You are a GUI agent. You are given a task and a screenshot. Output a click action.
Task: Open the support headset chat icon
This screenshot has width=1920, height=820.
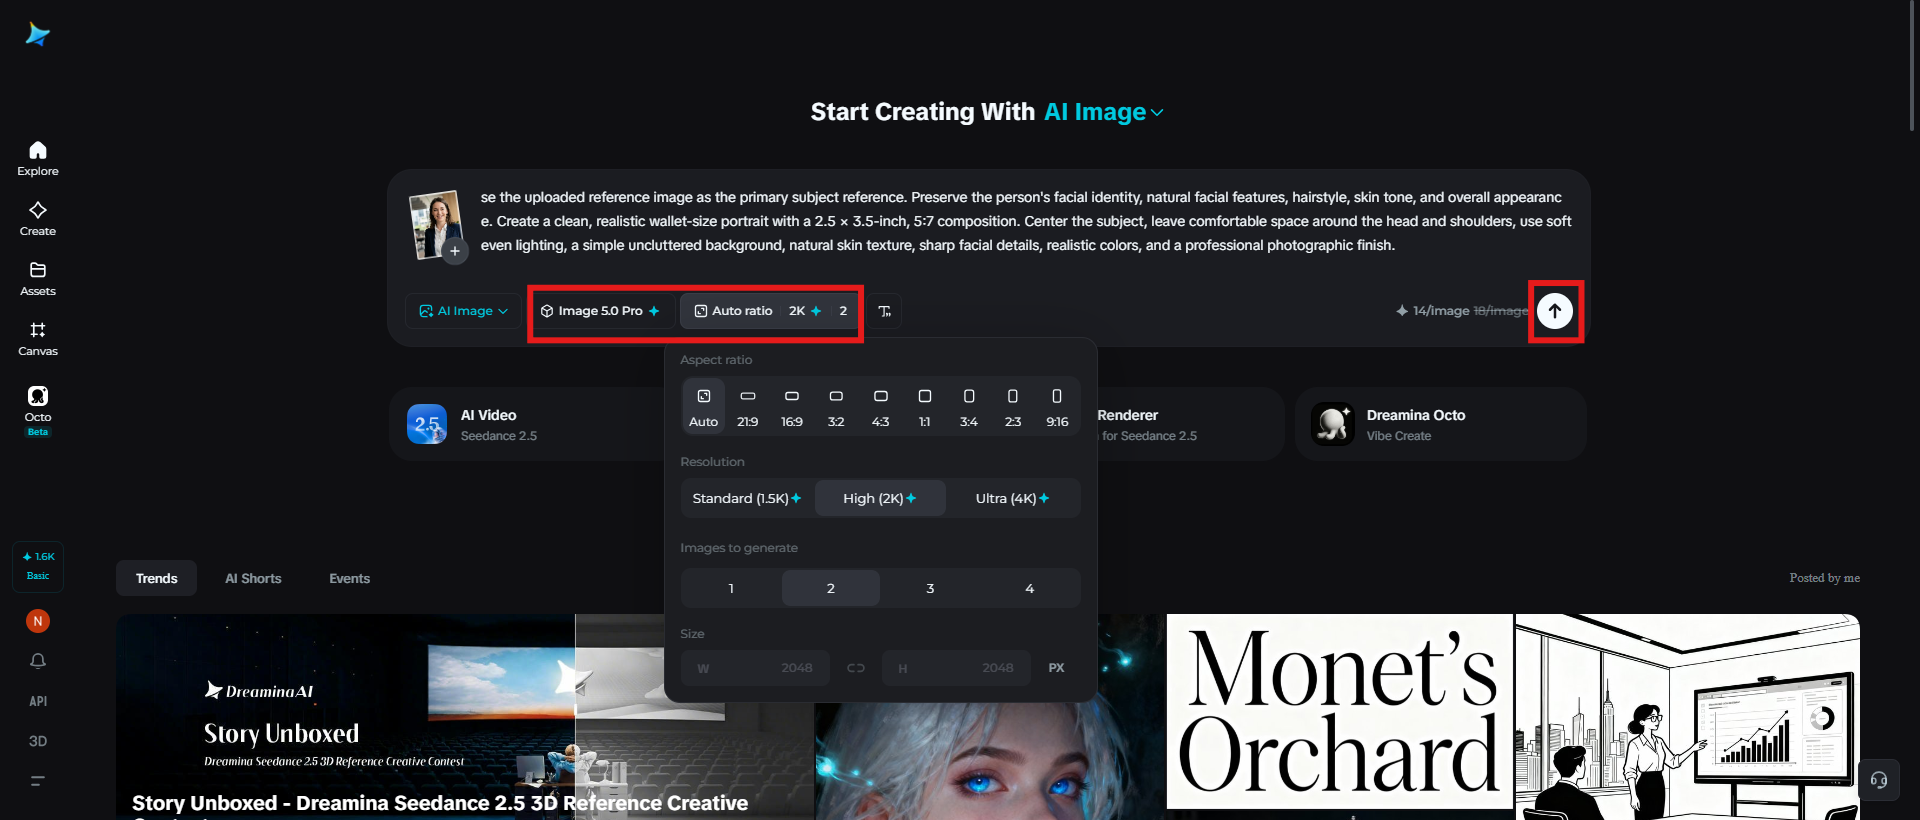[1879, 780]
